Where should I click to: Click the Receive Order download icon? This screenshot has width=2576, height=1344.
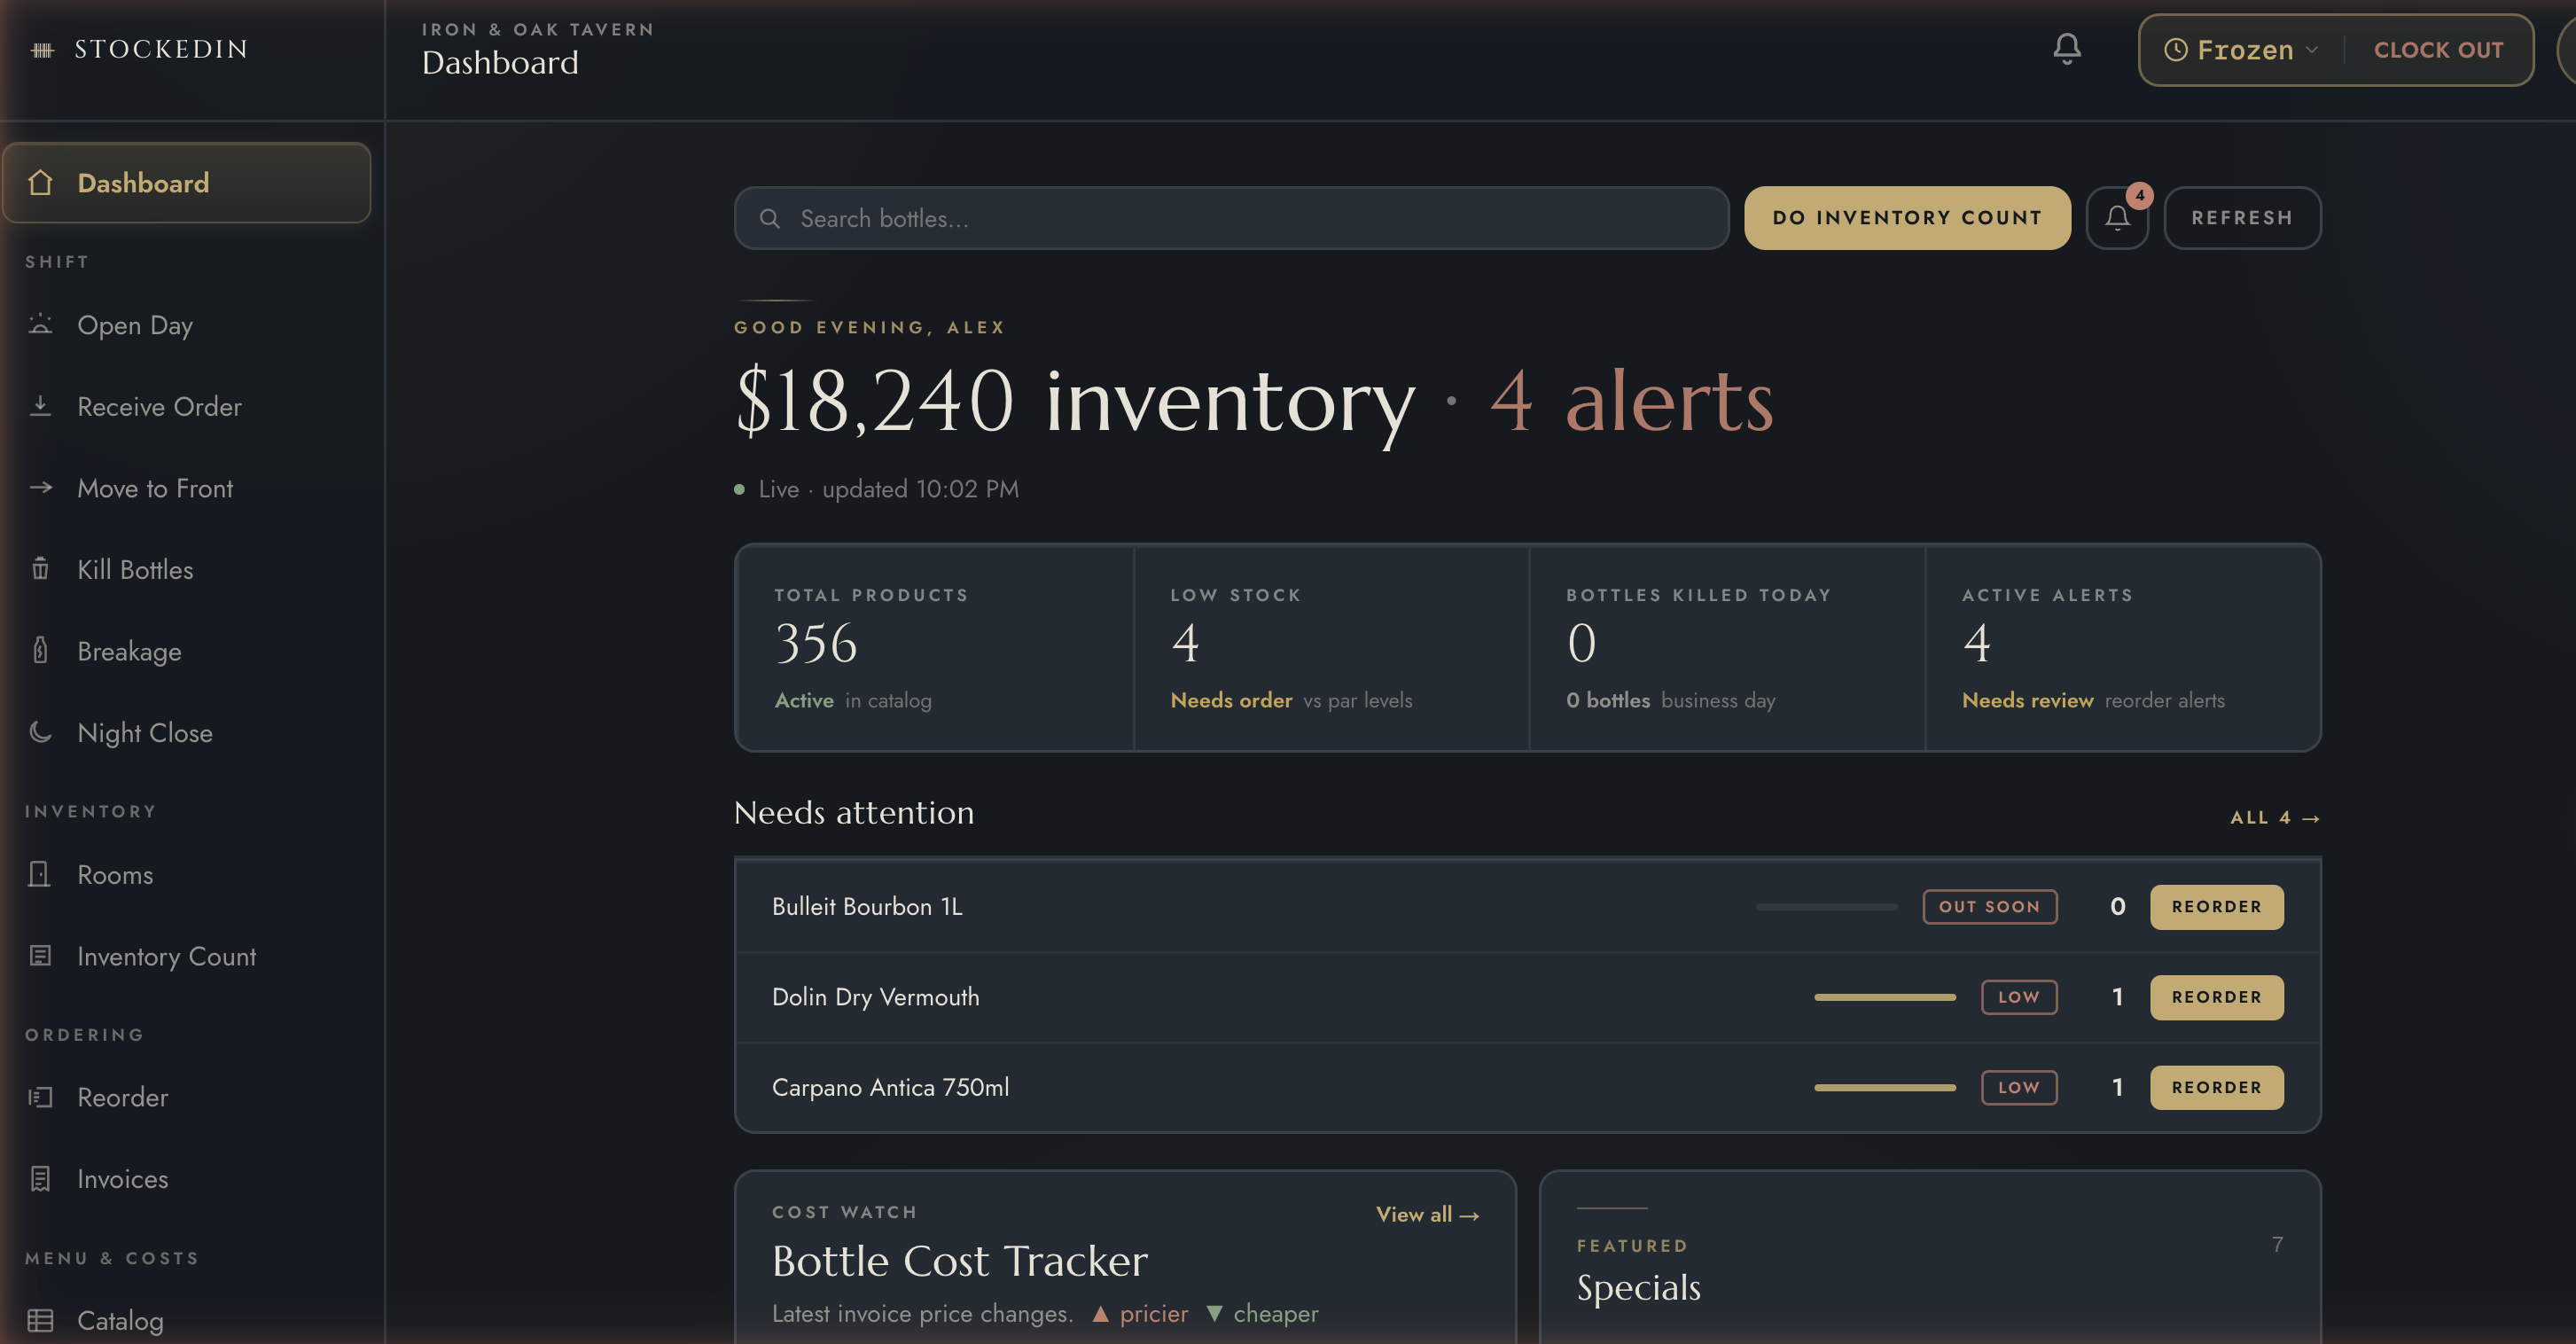tap(40, 406)
